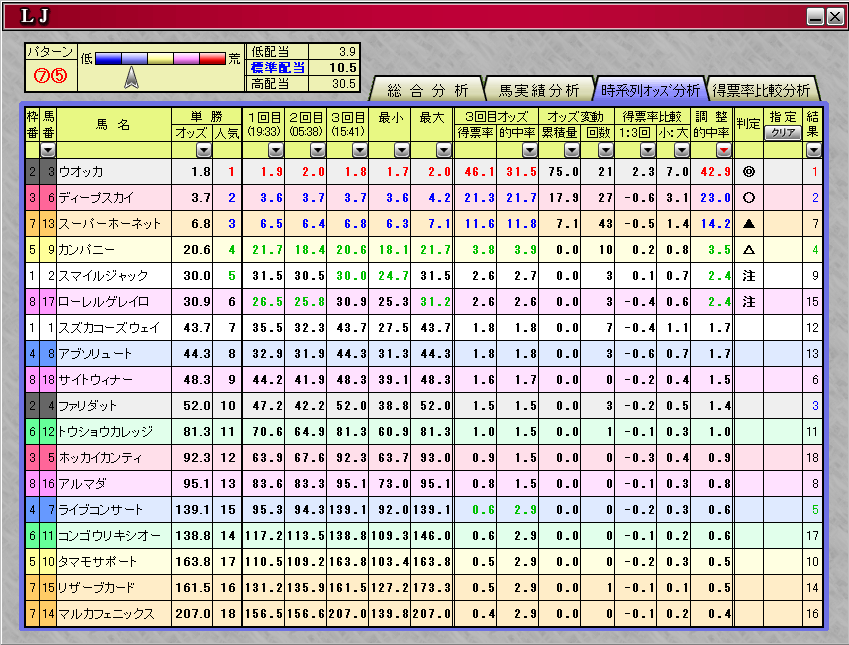The width and height of the screenshot is (849, 645).
Task: Select the 時系列オッズ分析 tab
Action: (650, 90)
